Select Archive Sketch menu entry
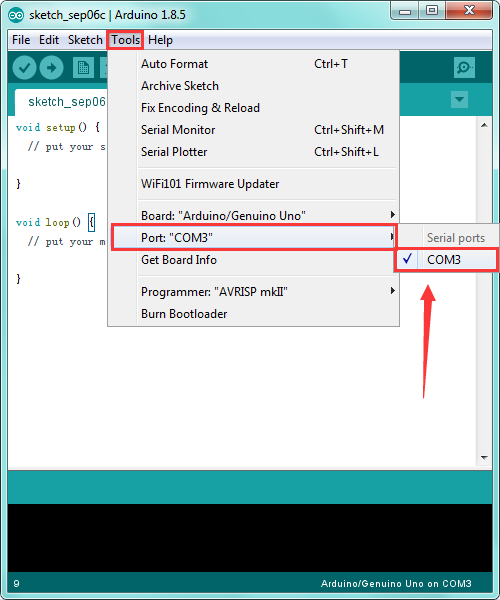The width and height of the screenshot is (500, 600). [x=253, y=86]
